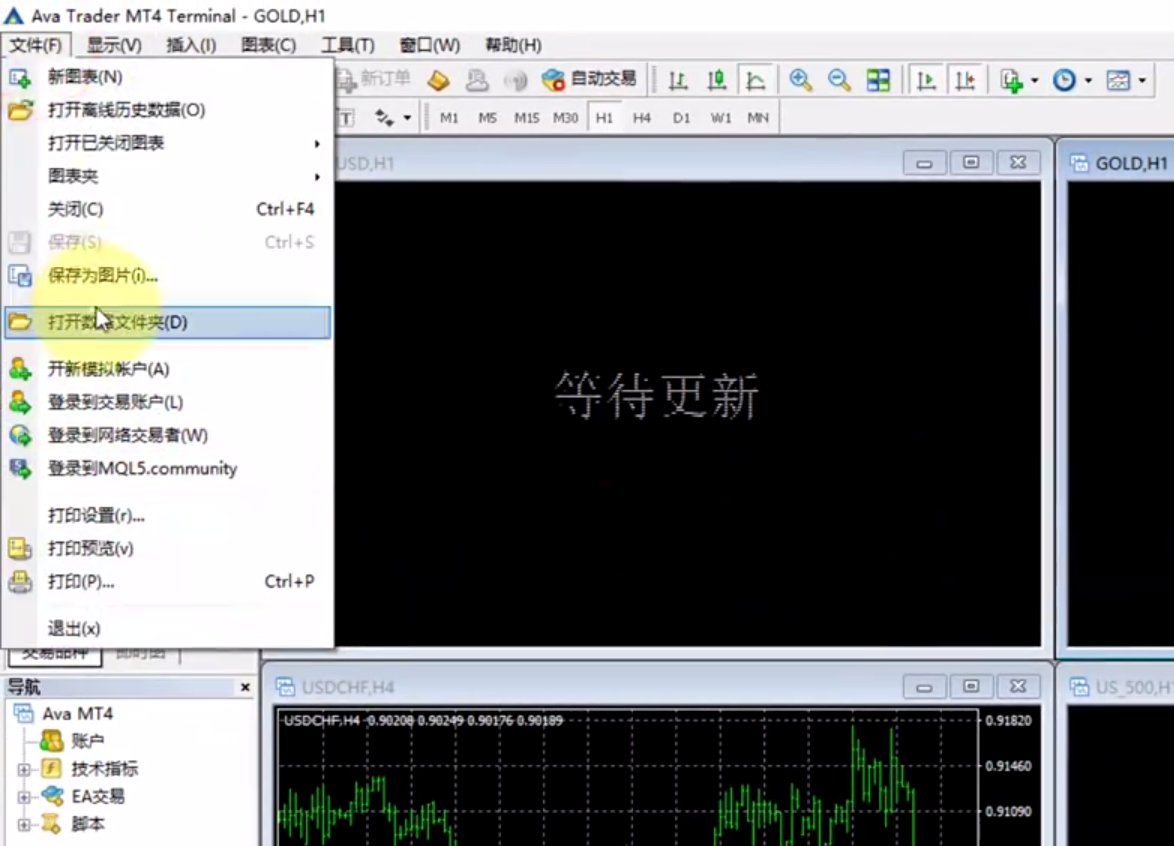Select 新图表(N) menu entry
The height and width of the screenshot is (846, 1174).
coord(167,77)
